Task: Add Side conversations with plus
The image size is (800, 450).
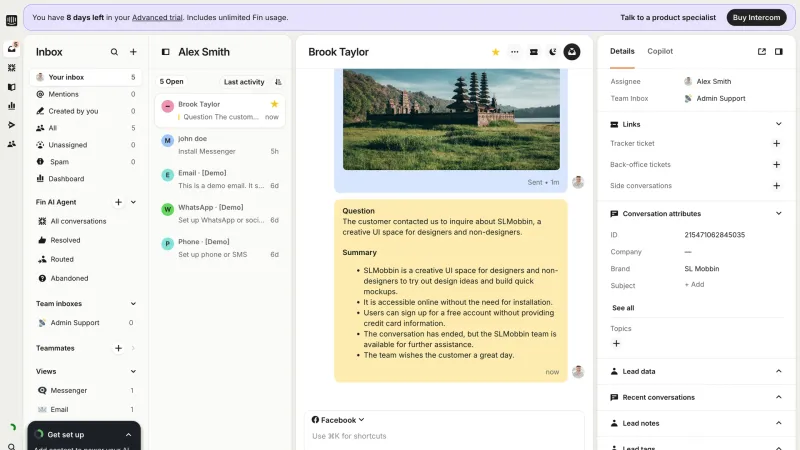Action: pyautogui.click(x=777, y=186)
